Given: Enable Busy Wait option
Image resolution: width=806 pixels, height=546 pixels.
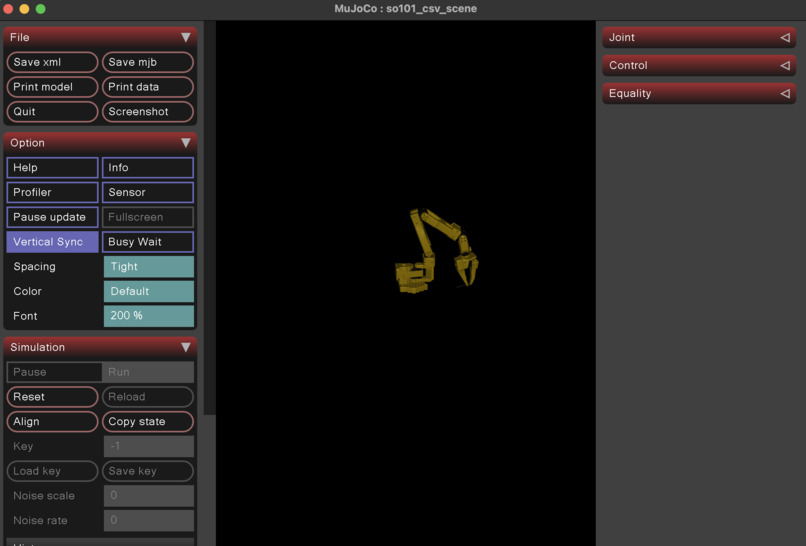Looking at the screenshot, I should [148, 242].
